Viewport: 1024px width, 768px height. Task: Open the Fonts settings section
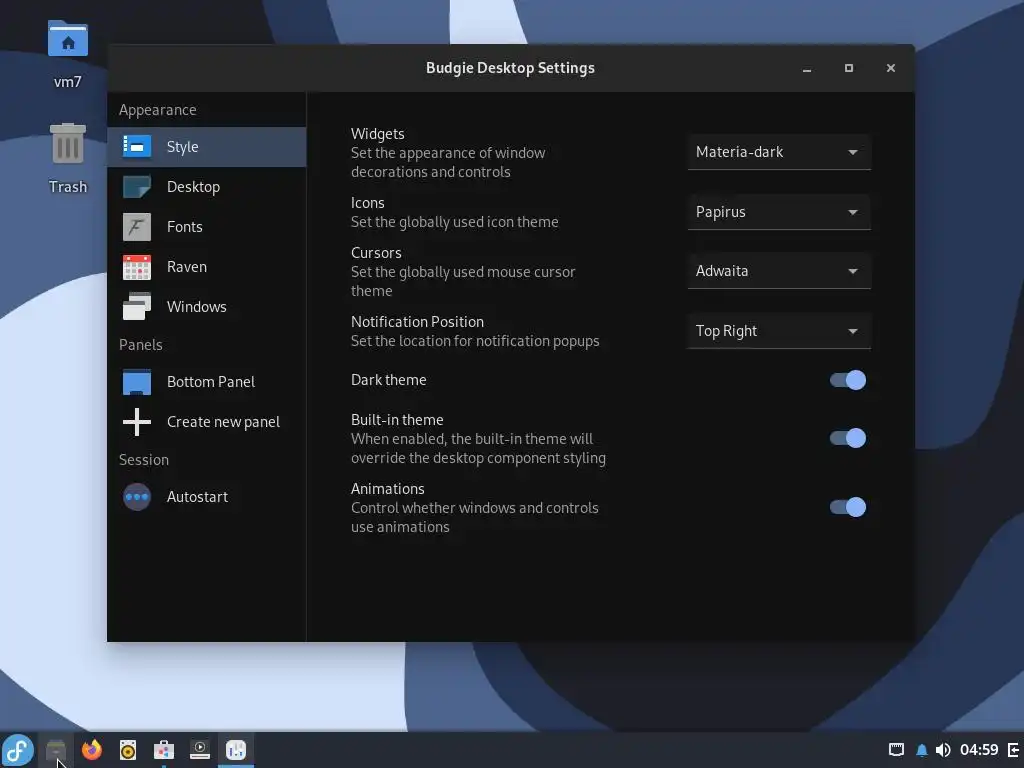pos(206,227)
